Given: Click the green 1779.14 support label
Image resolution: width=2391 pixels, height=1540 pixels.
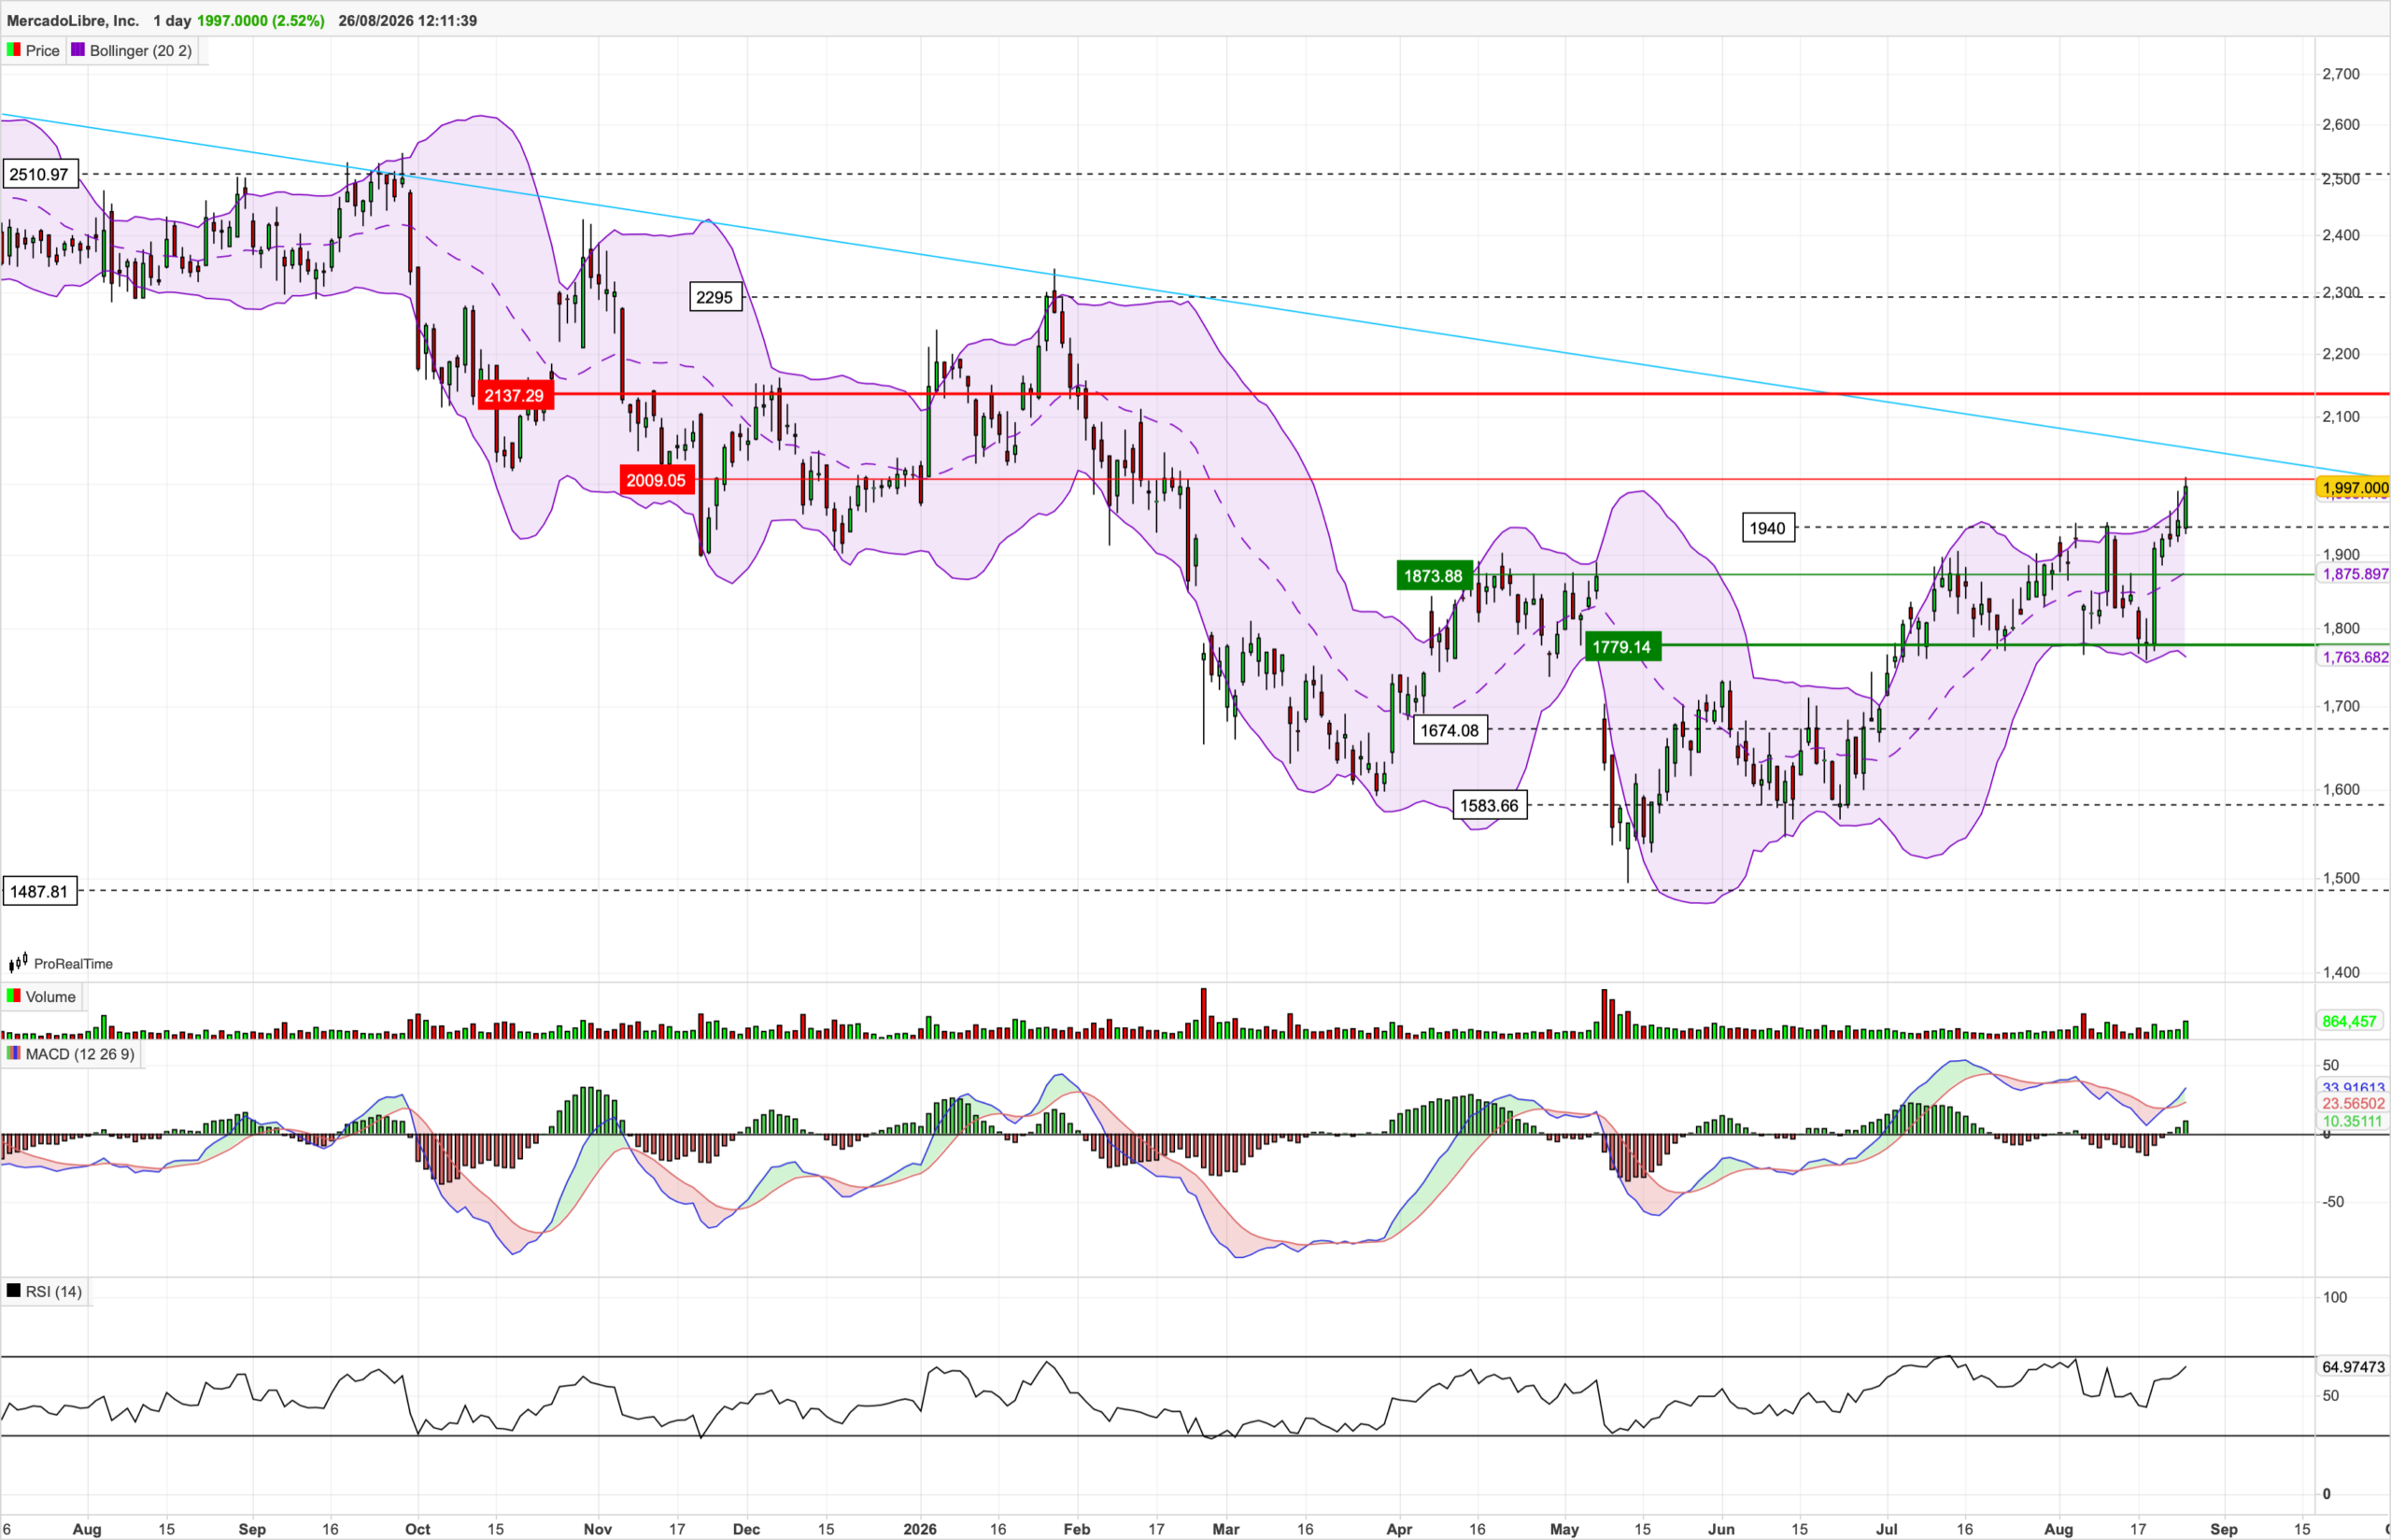Looking at the screenshot, I should point(1622,647).
